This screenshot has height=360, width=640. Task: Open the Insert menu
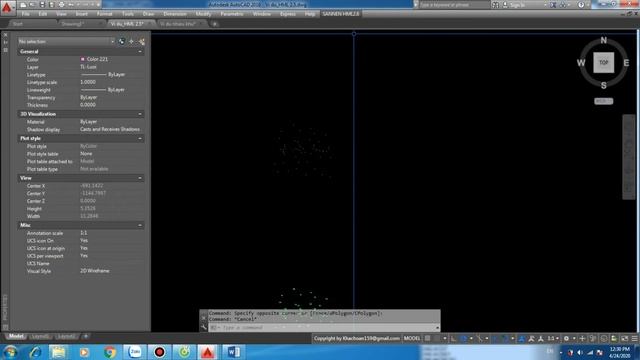(x=82, y=14)
